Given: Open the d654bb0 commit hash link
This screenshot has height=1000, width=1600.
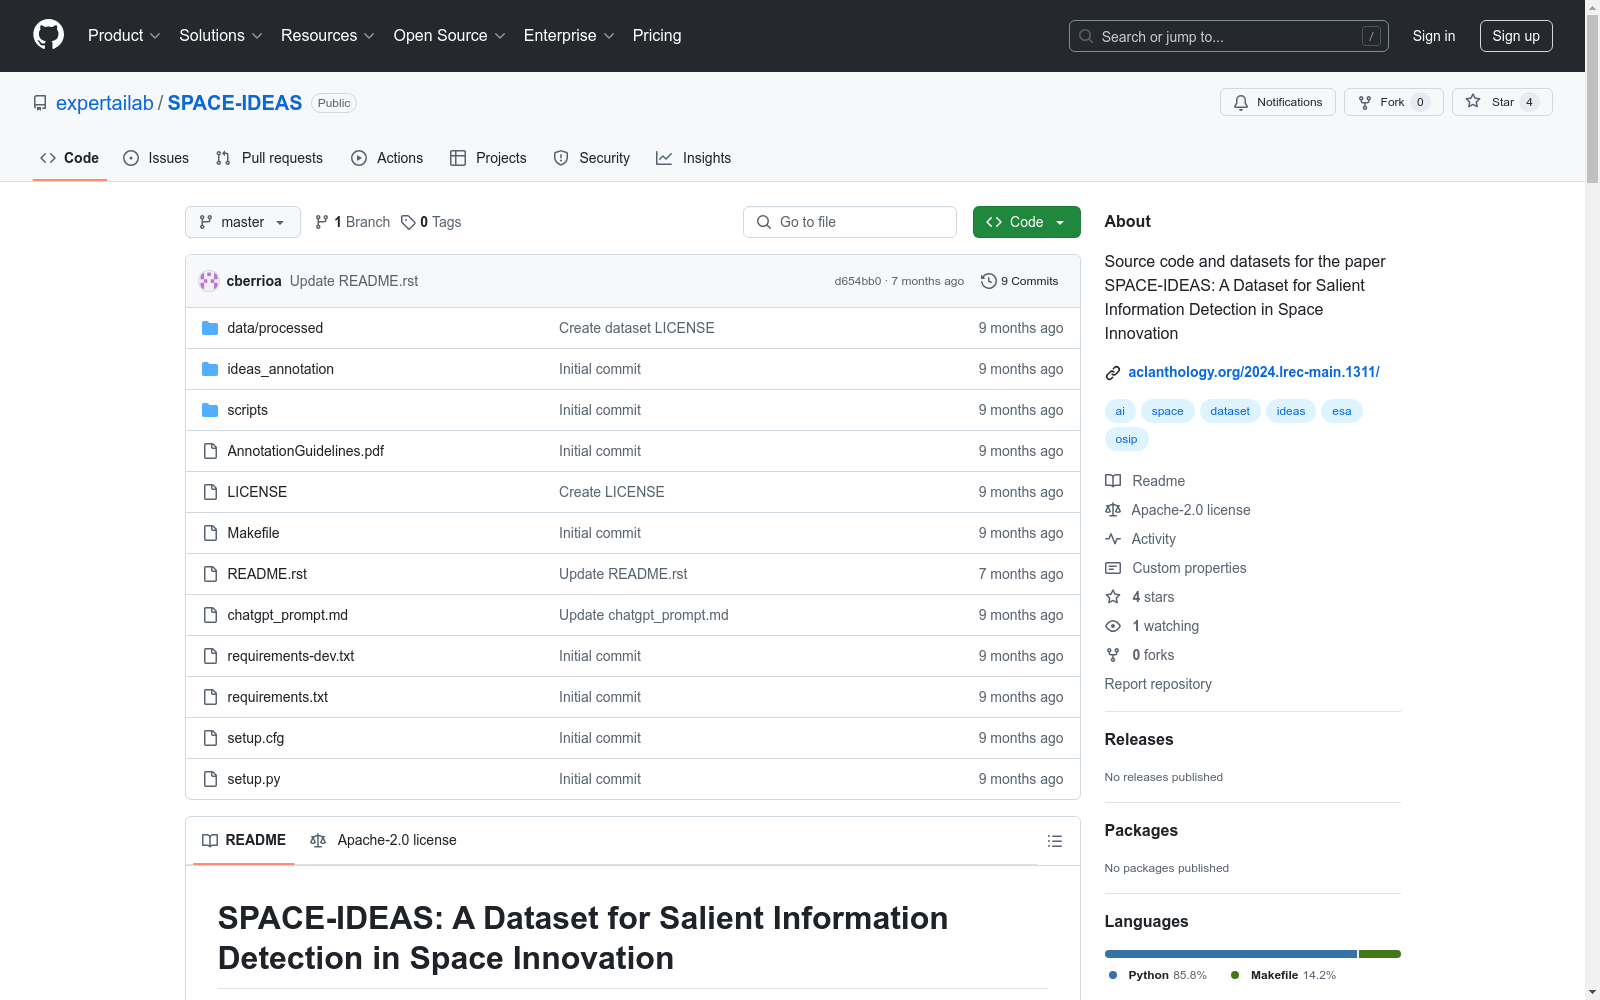Looking at the screenshot, I should [858, 281].
